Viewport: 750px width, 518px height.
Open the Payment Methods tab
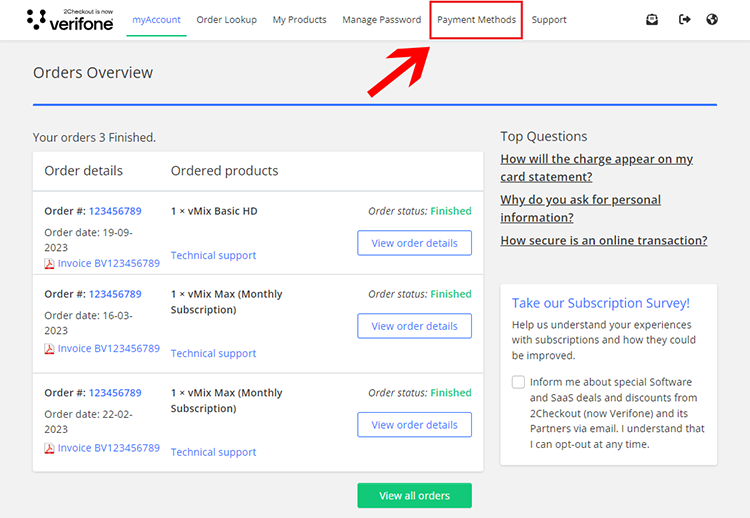476,20
